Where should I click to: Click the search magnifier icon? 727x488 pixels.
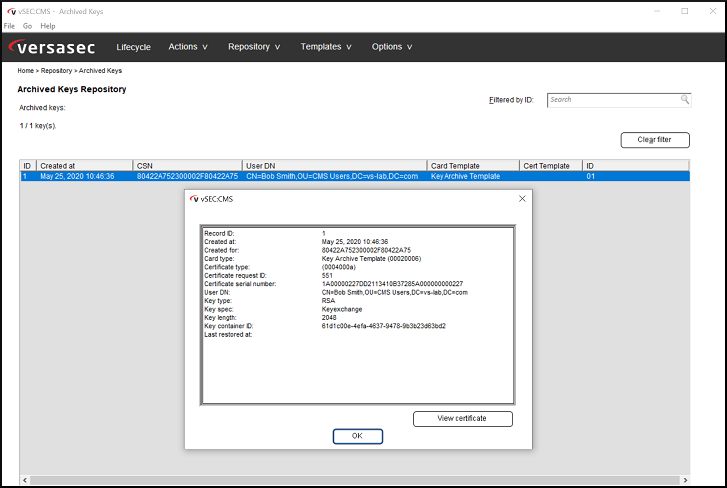coord(684,99)
